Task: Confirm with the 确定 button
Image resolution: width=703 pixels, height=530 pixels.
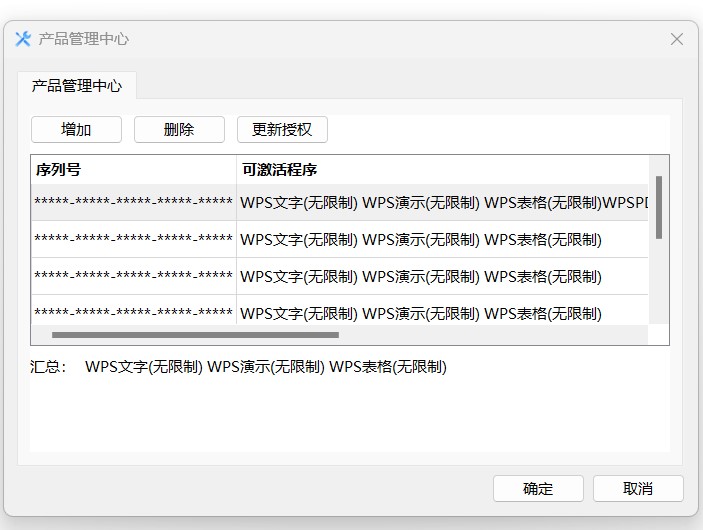Action: [538, 488]
